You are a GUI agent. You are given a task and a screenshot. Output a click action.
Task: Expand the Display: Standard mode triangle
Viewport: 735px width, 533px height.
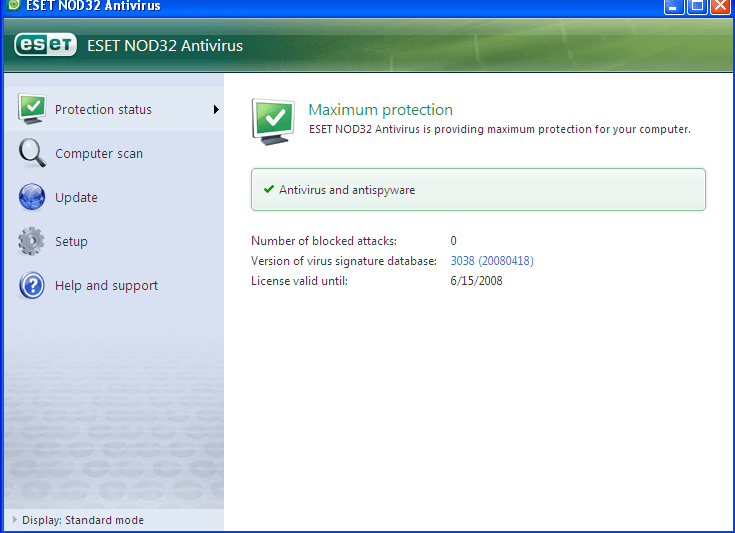(15, 519)
